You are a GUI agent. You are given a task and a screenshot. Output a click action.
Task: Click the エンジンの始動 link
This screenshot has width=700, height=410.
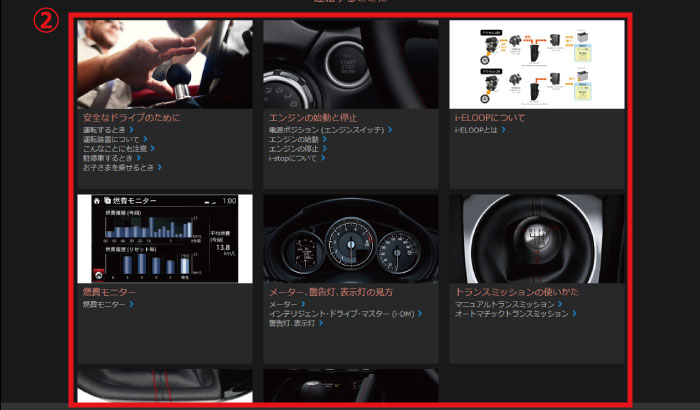pos(296,139)
